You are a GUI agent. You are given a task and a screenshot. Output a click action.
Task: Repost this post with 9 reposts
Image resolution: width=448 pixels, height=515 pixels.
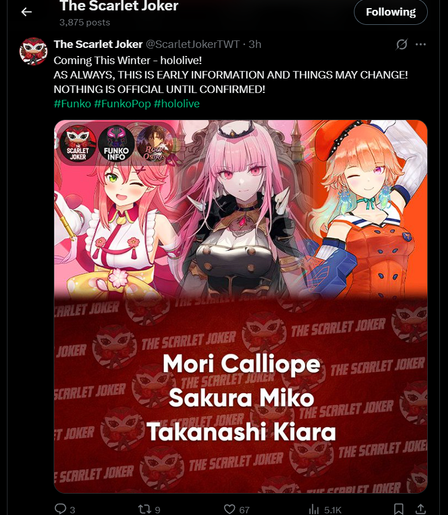coord(149,509)
